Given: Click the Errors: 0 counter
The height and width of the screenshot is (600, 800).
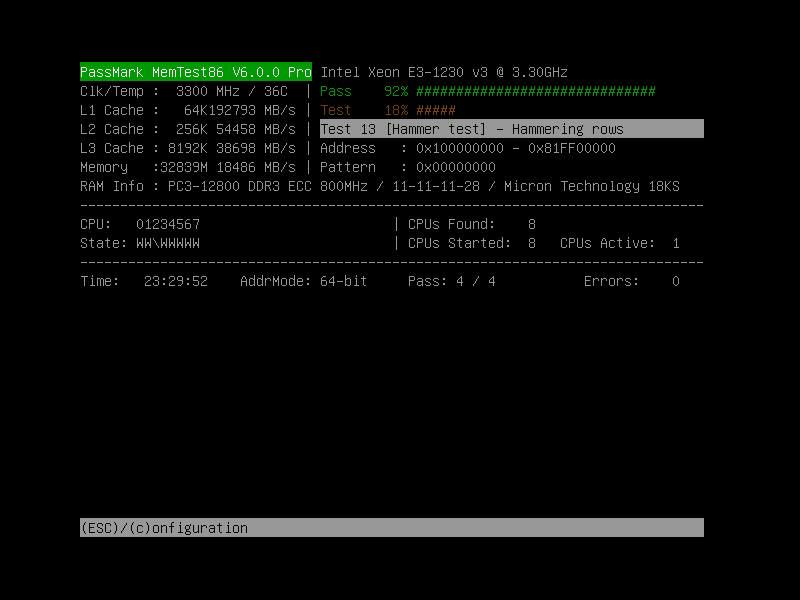Looking at the screenshot, I should [632, 281].
